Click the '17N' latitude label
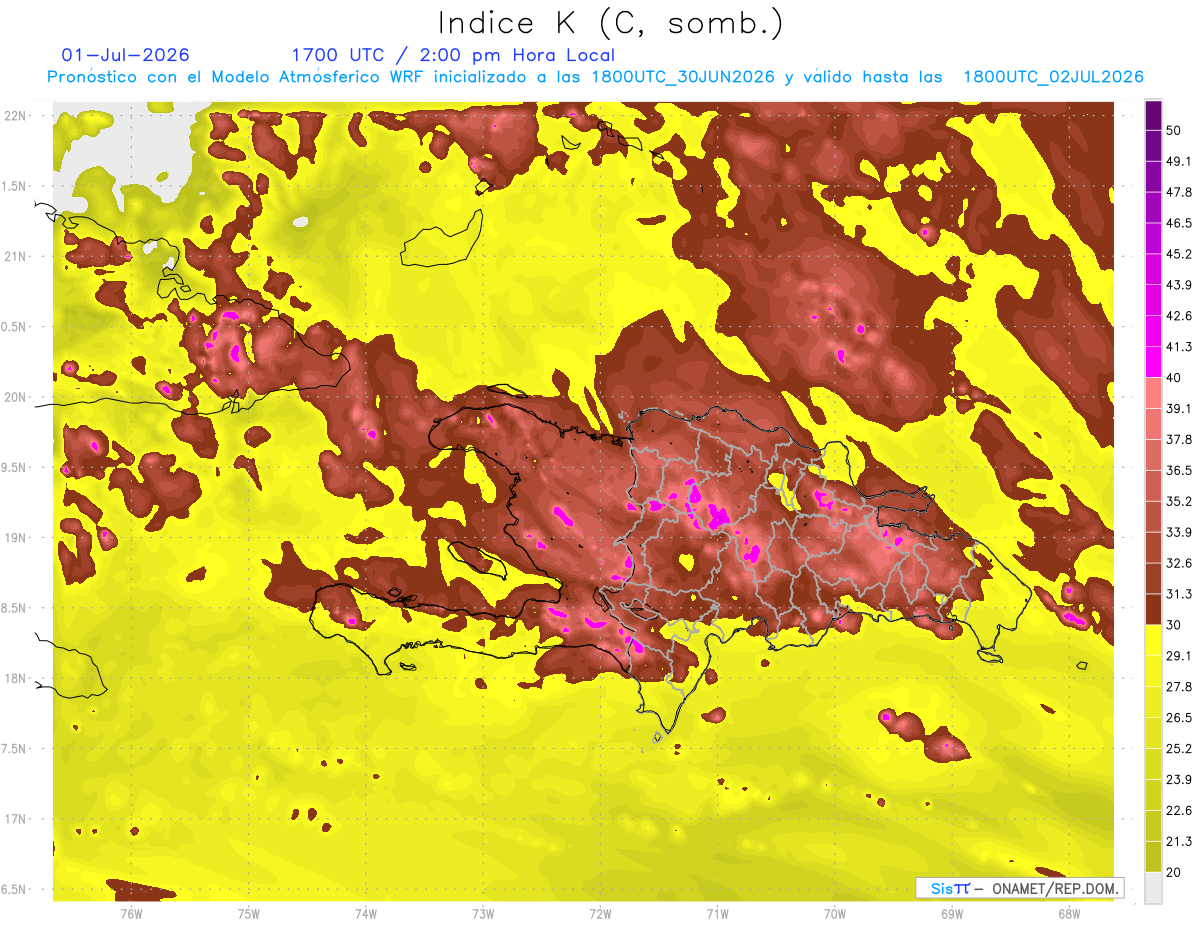The image size is (1200, 927). coord(16,819)
